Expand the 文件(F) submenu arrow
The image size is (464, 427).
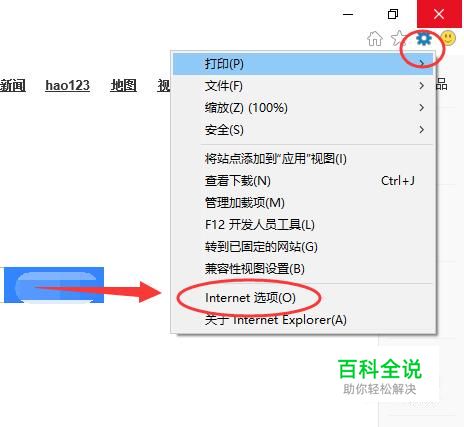[422, 86]
